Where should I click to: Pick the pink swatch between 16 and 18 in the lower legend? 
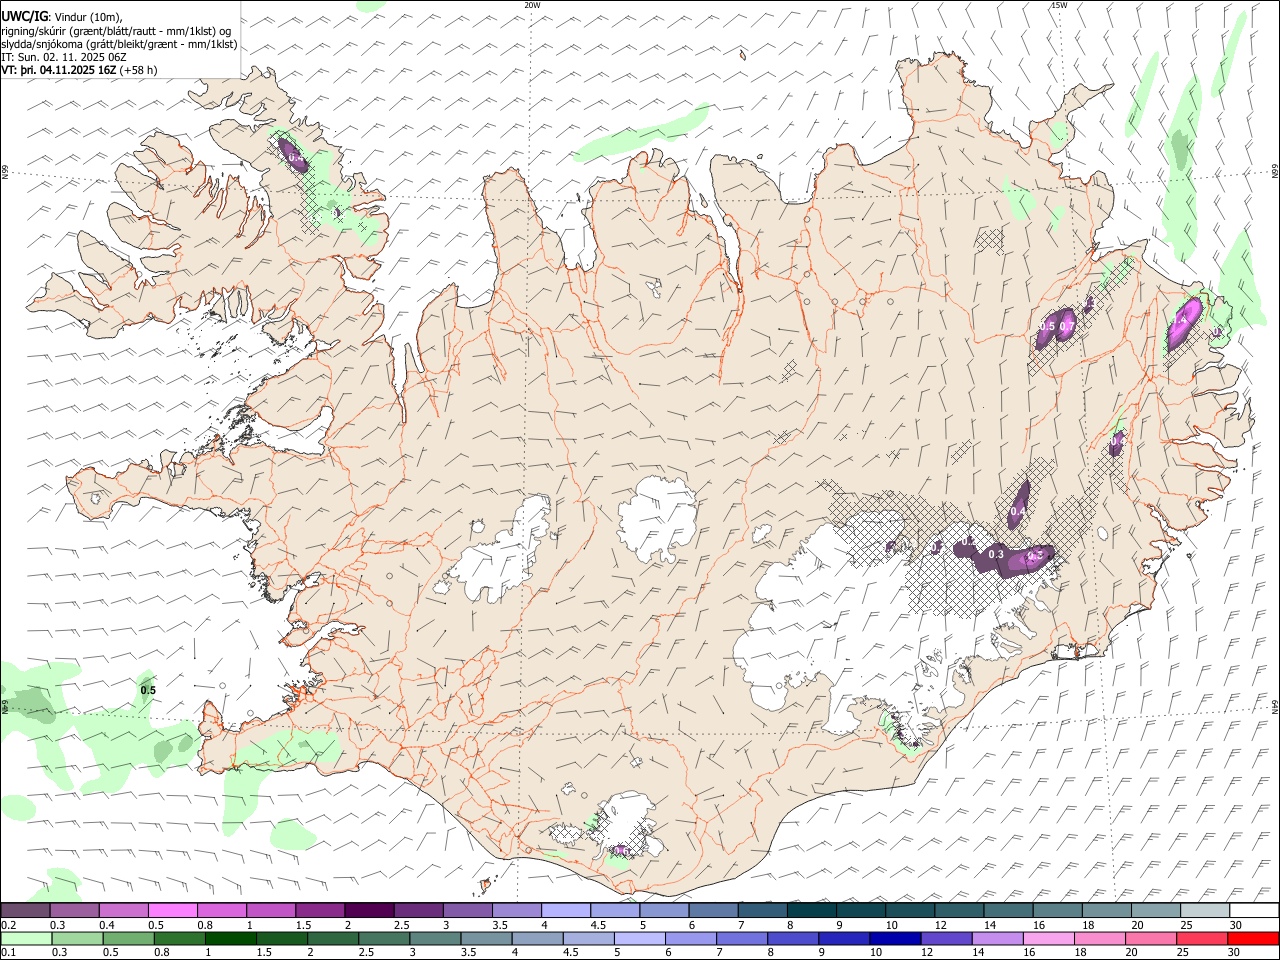click(1048, 939)
